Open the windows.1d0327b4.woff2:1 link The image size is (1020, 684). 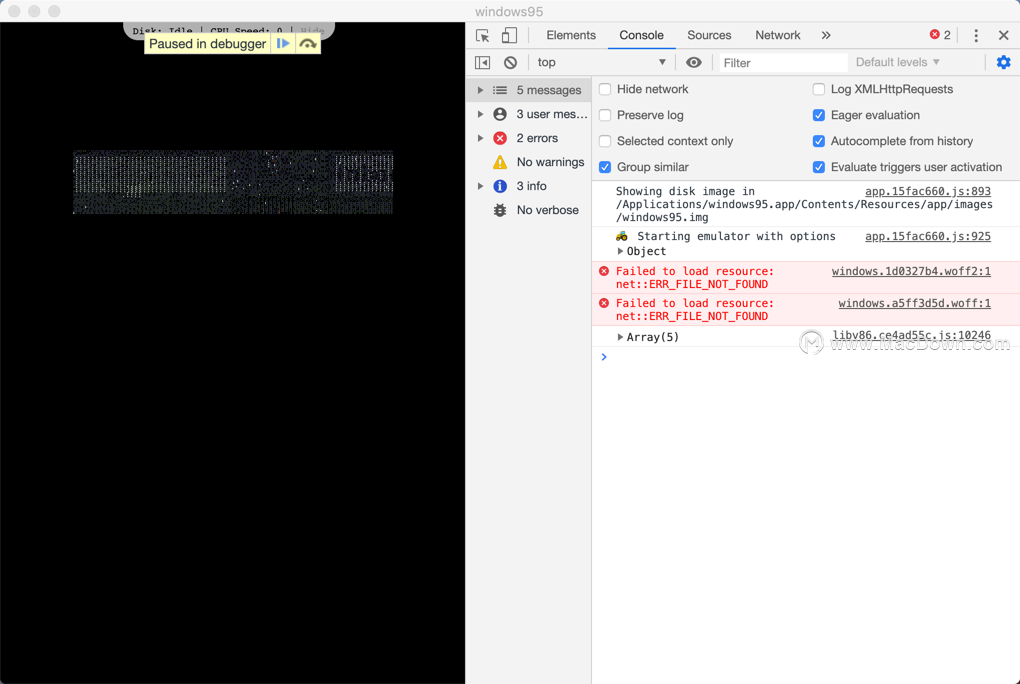click(911, 271)
